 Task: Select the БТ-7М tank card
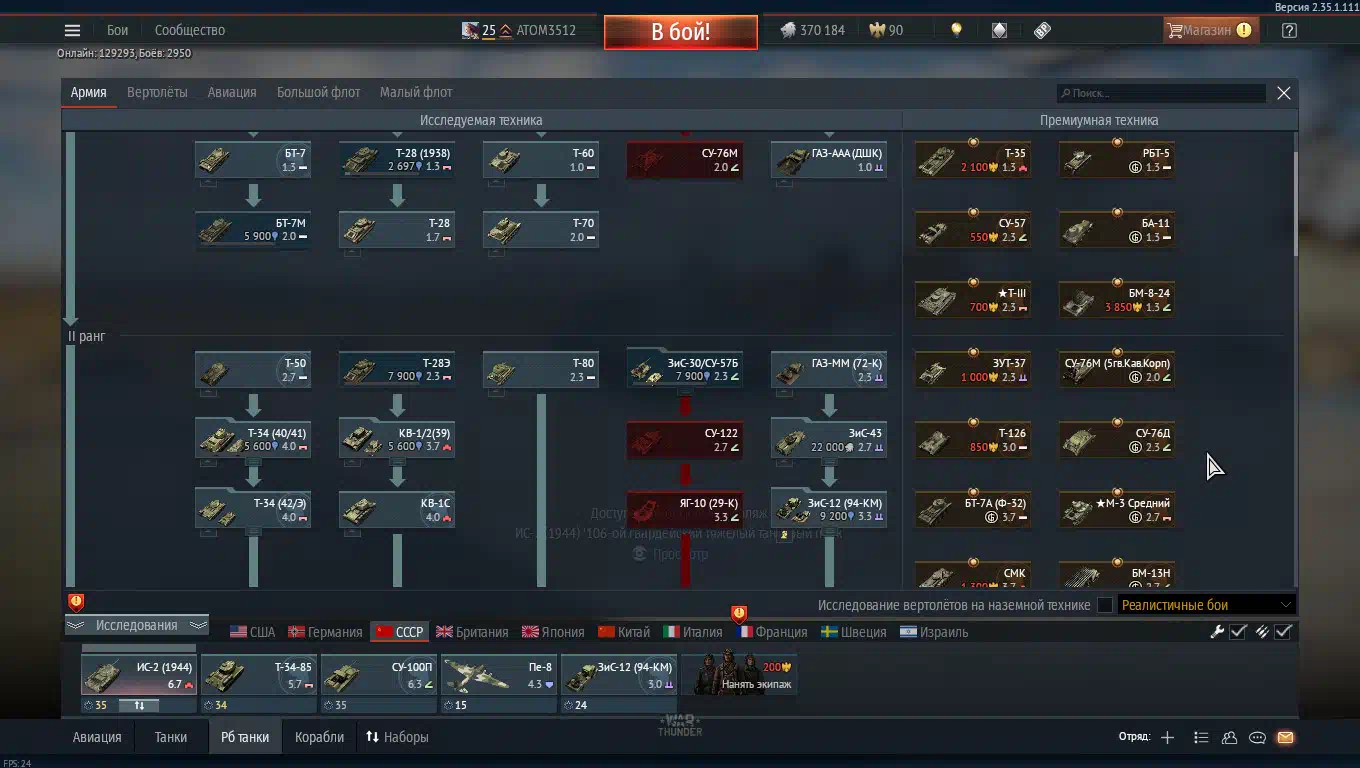(x=253, y=230)
